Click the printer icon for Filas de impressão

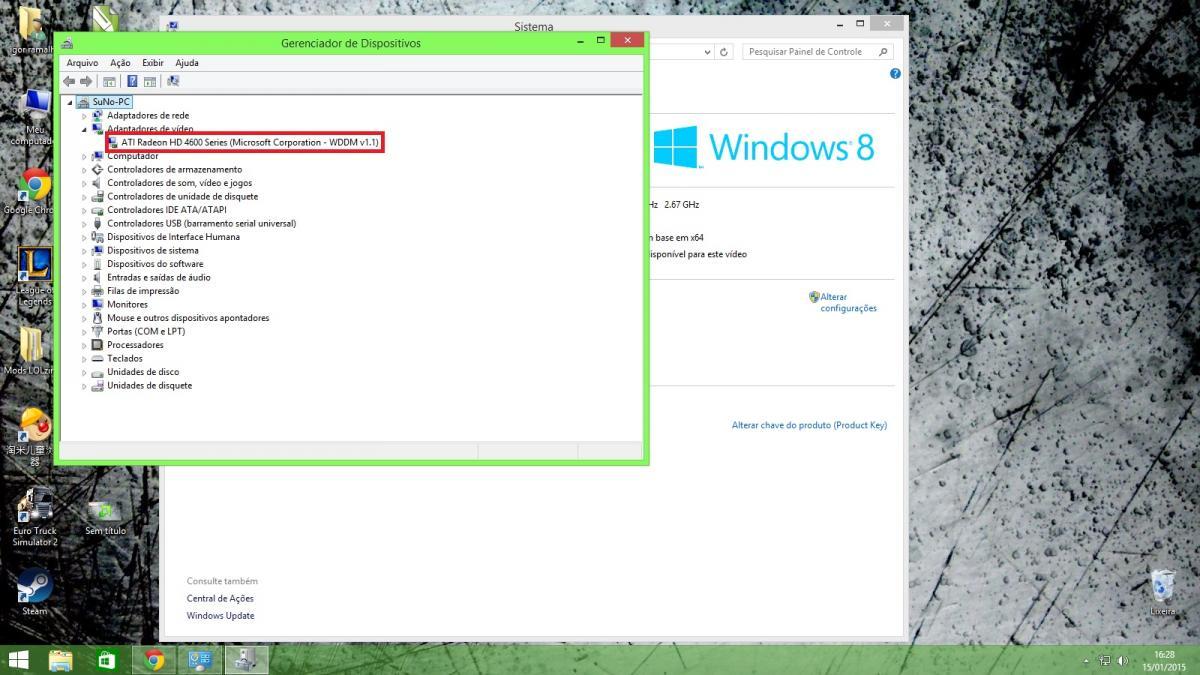pos(97,291)
